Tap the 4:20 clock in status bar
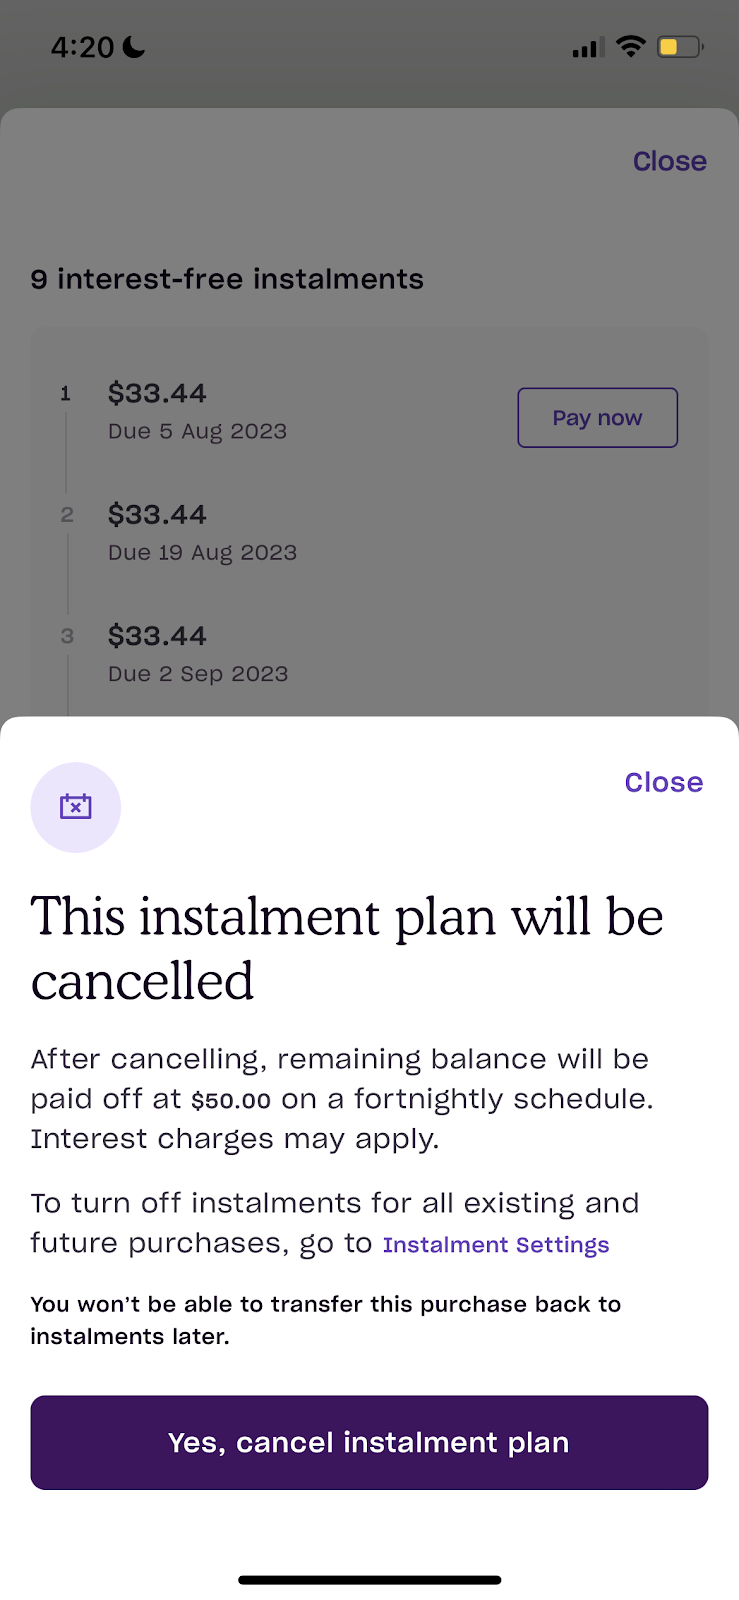 click(82, 47)
